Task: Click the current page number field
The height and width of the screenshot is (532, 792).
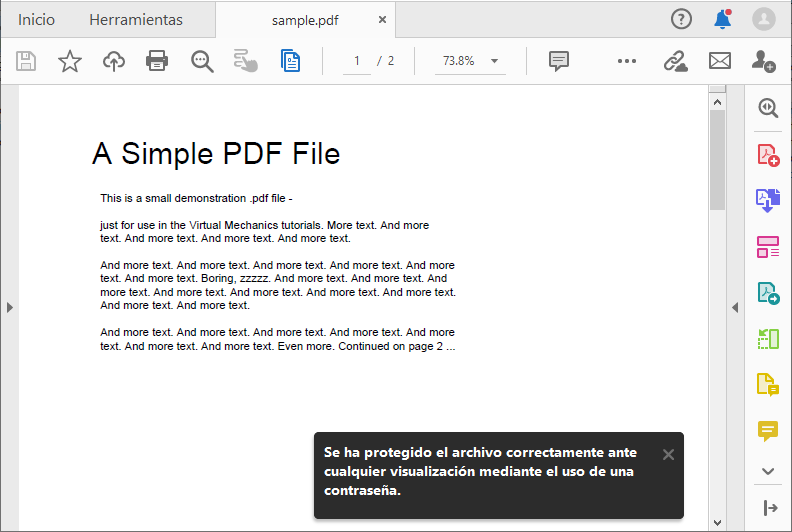Action: click(x=357, y=61)
